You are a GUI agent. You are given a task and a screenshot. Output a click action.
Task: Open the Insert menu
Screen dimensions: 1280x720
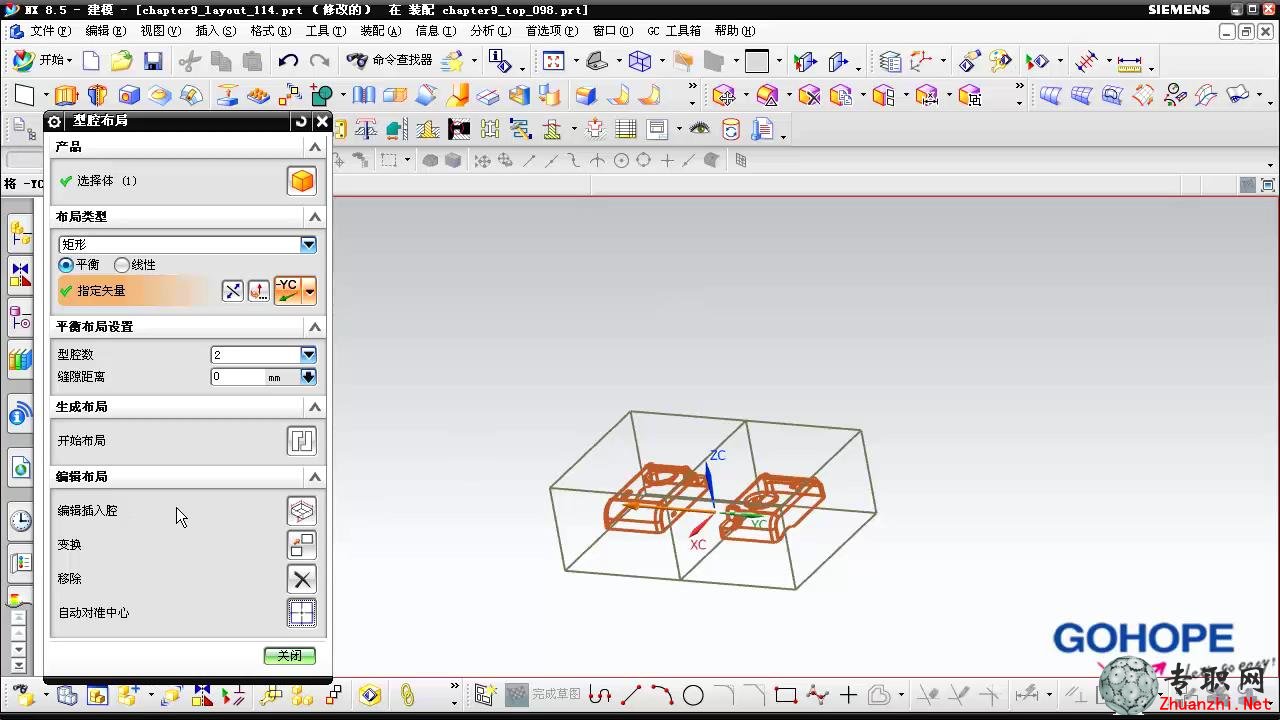(215, 31)
